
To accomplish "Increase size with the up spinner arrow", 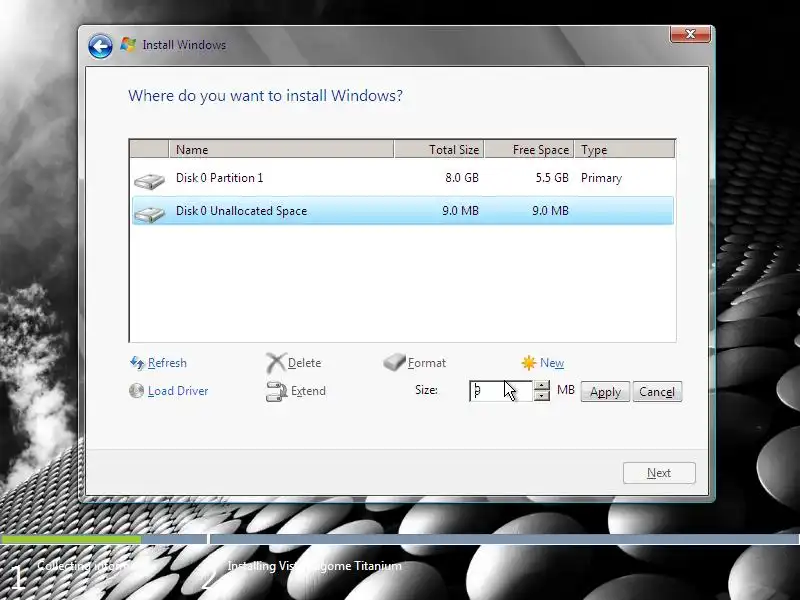I will tap(542, 386).
